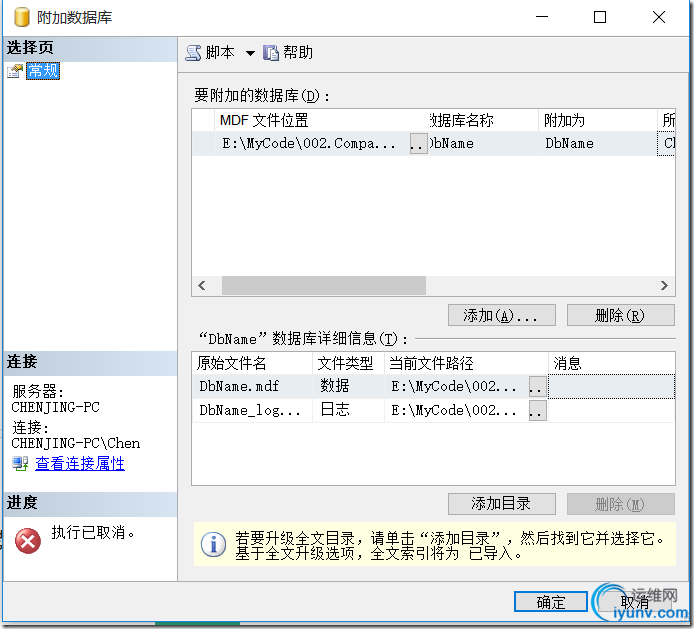Click the browse button in the DbName_log row

tap(537, 411)
